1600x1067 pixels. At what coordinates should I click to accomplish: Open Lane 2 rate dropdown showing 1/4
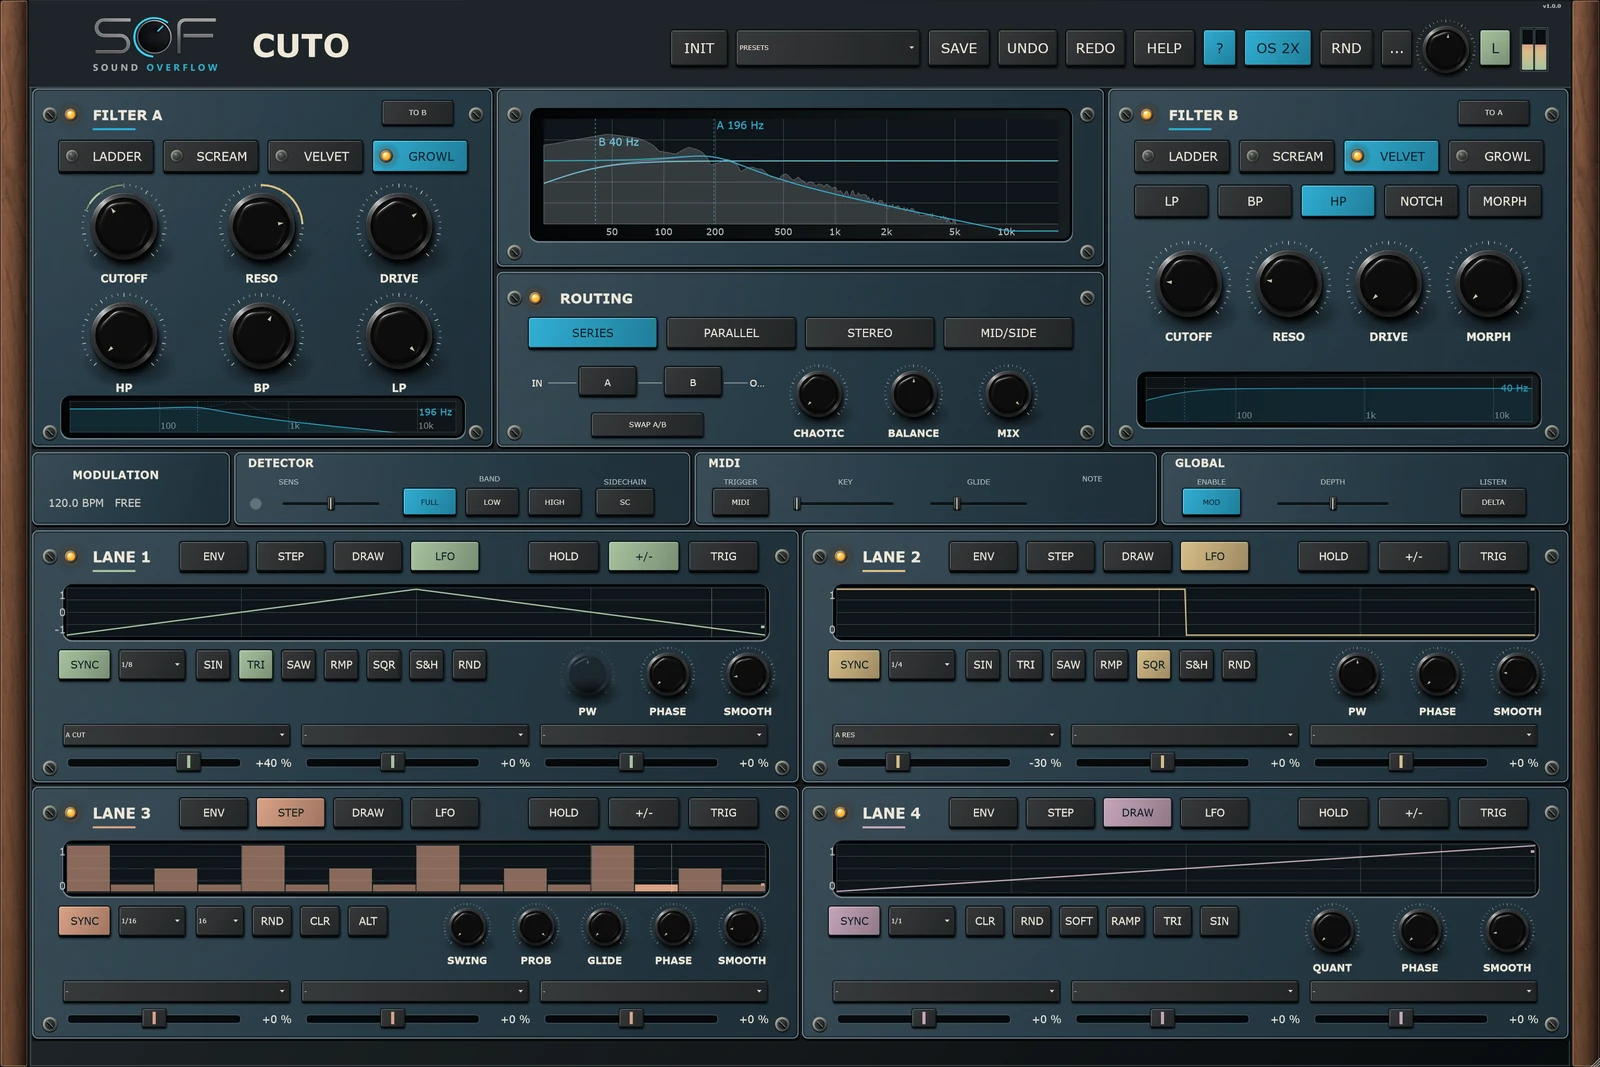point(922,665)
